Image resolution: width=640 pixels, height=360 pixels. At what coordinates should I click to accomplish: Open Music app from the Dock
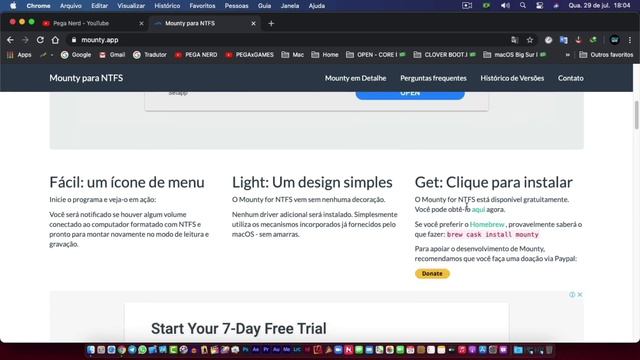462,350
